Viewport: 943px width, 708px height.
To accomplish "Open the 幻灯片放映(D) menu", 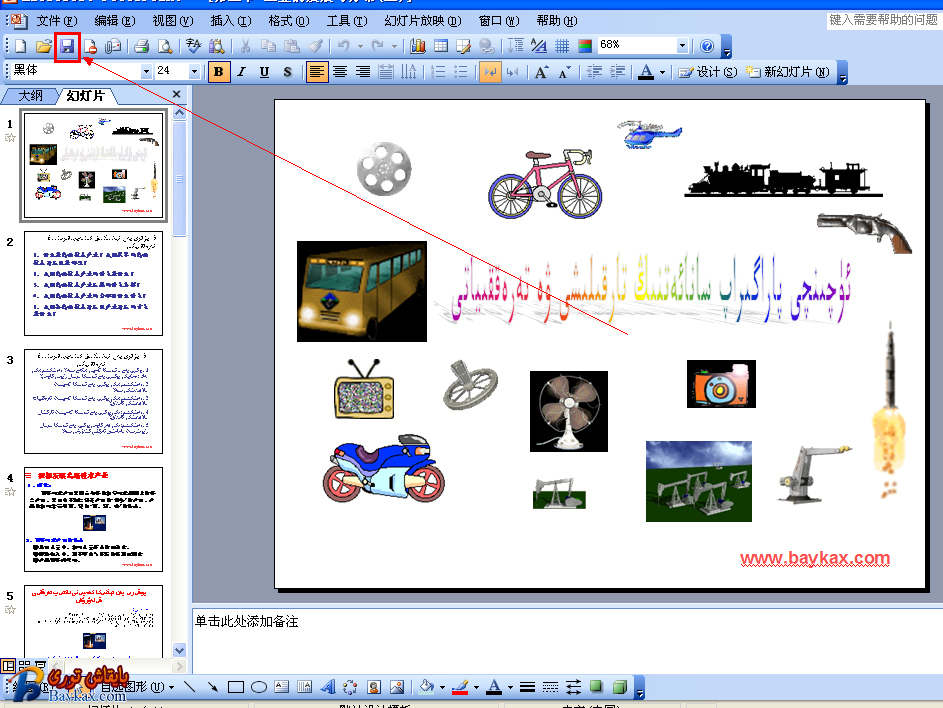I will point(423,21).
